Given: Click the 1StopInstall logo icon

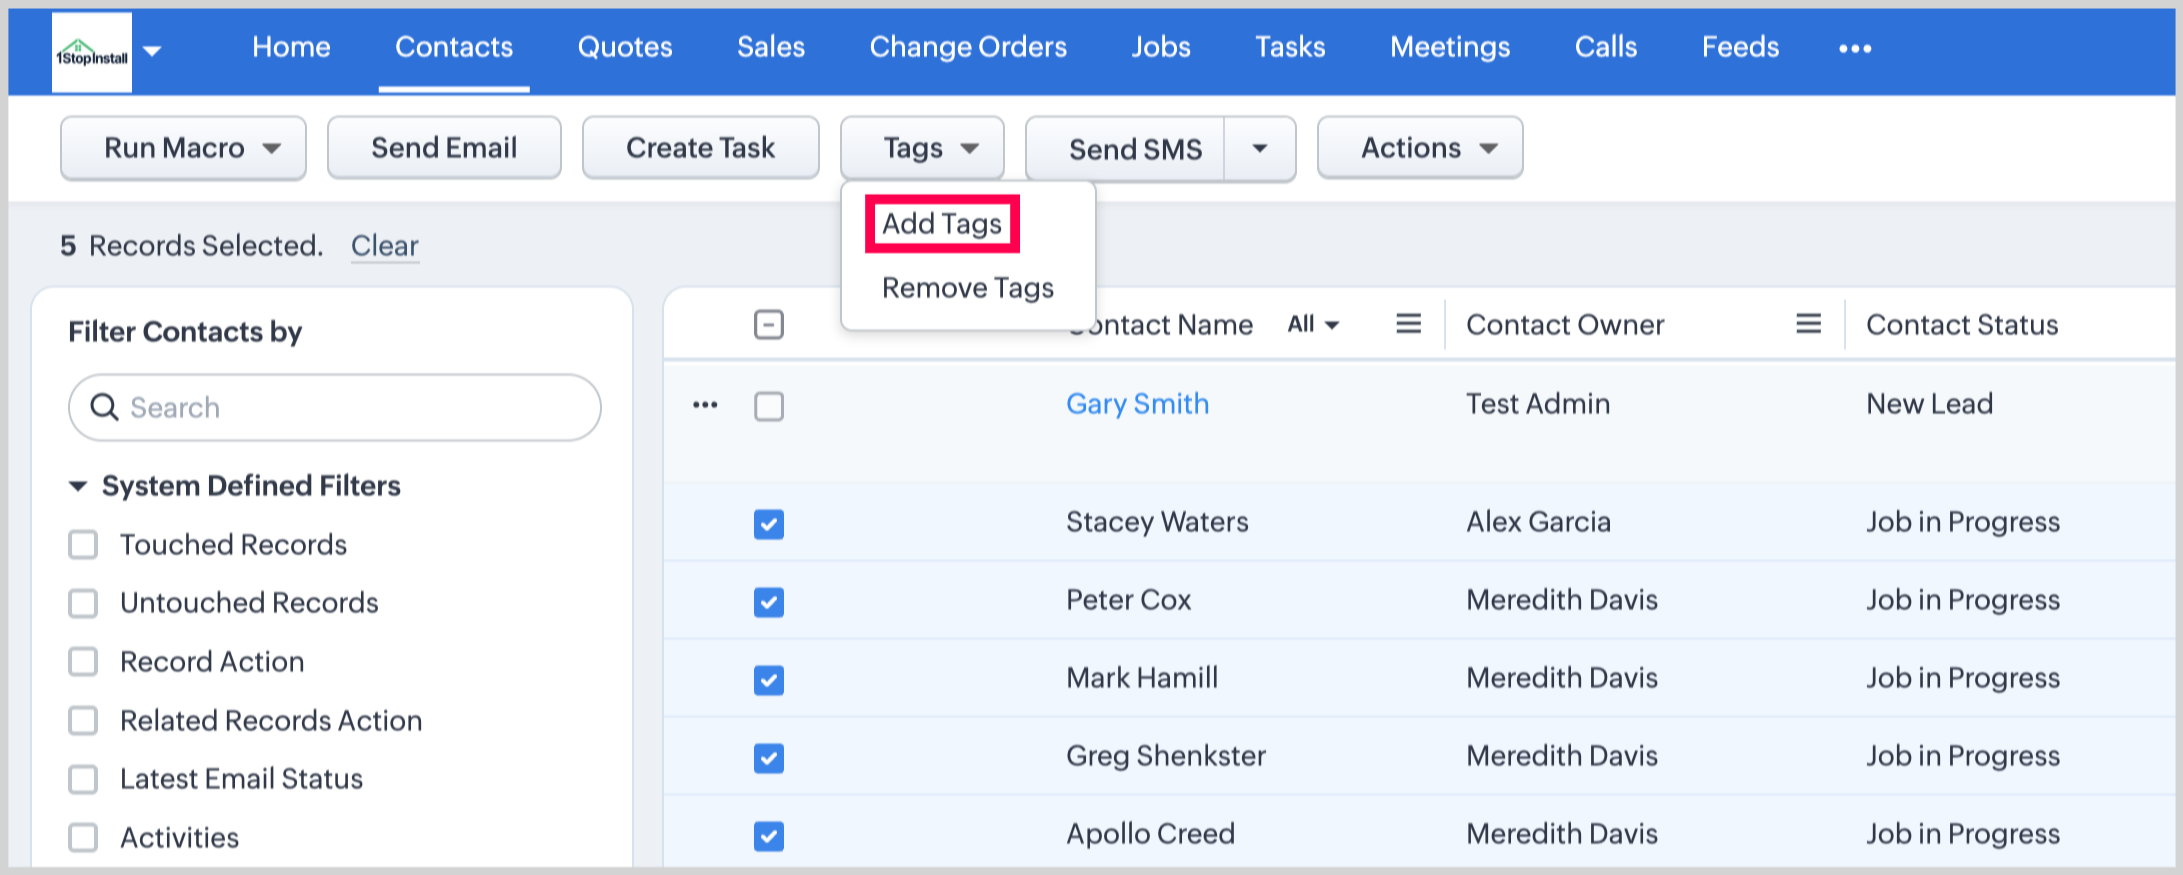Looking at the screenshot, I should (x=91, y=52).
